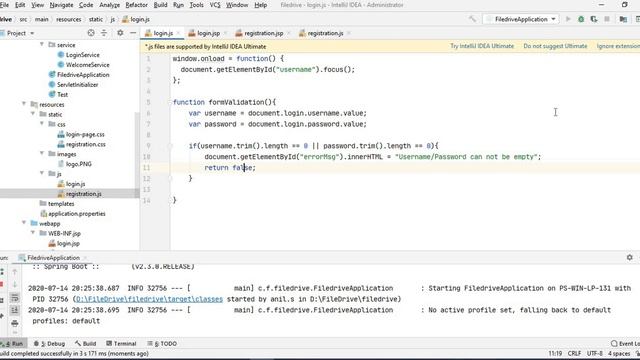Start debugging with the green bug icon

point(581,19)
